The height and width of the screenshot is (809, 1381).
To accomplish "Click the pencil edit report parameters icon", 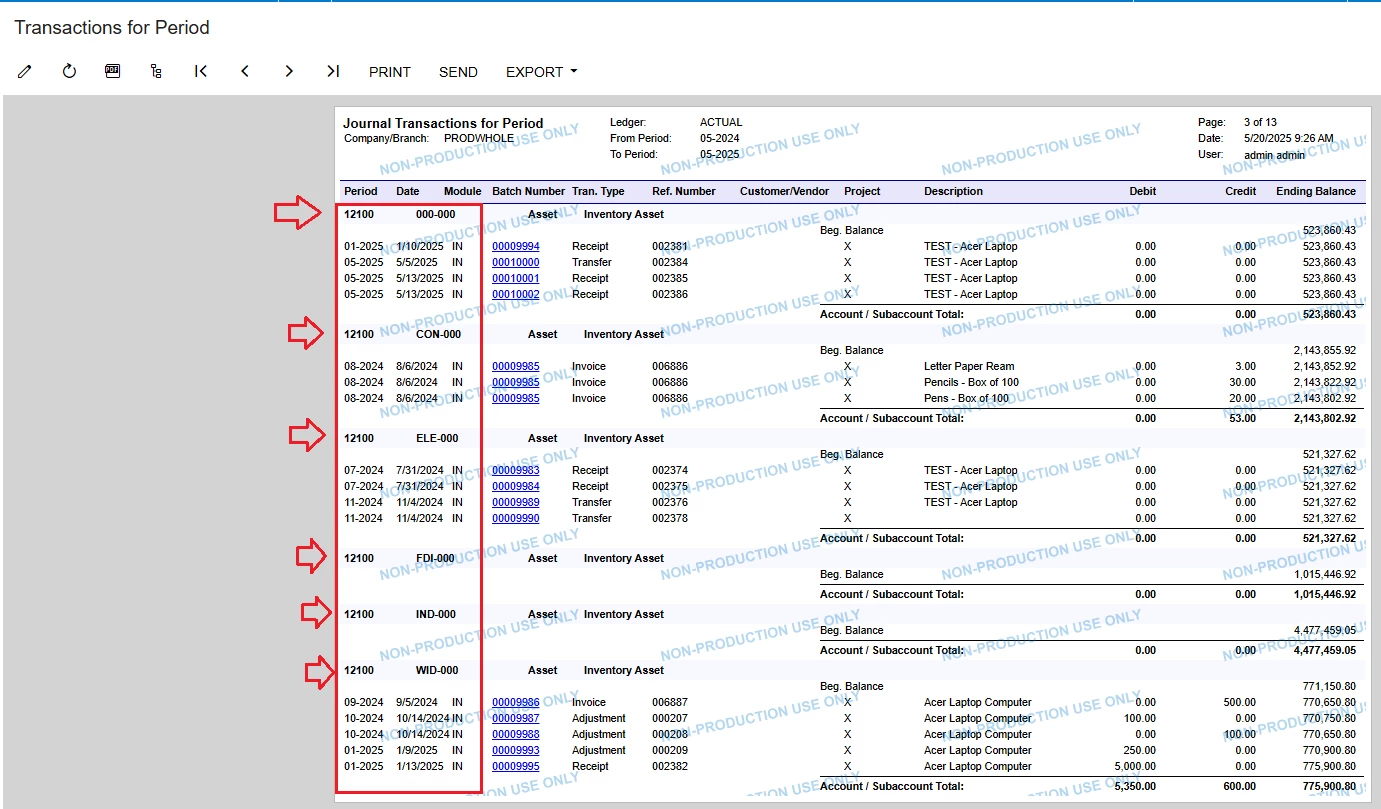I will pyautogui.click(x=25, y=72).
